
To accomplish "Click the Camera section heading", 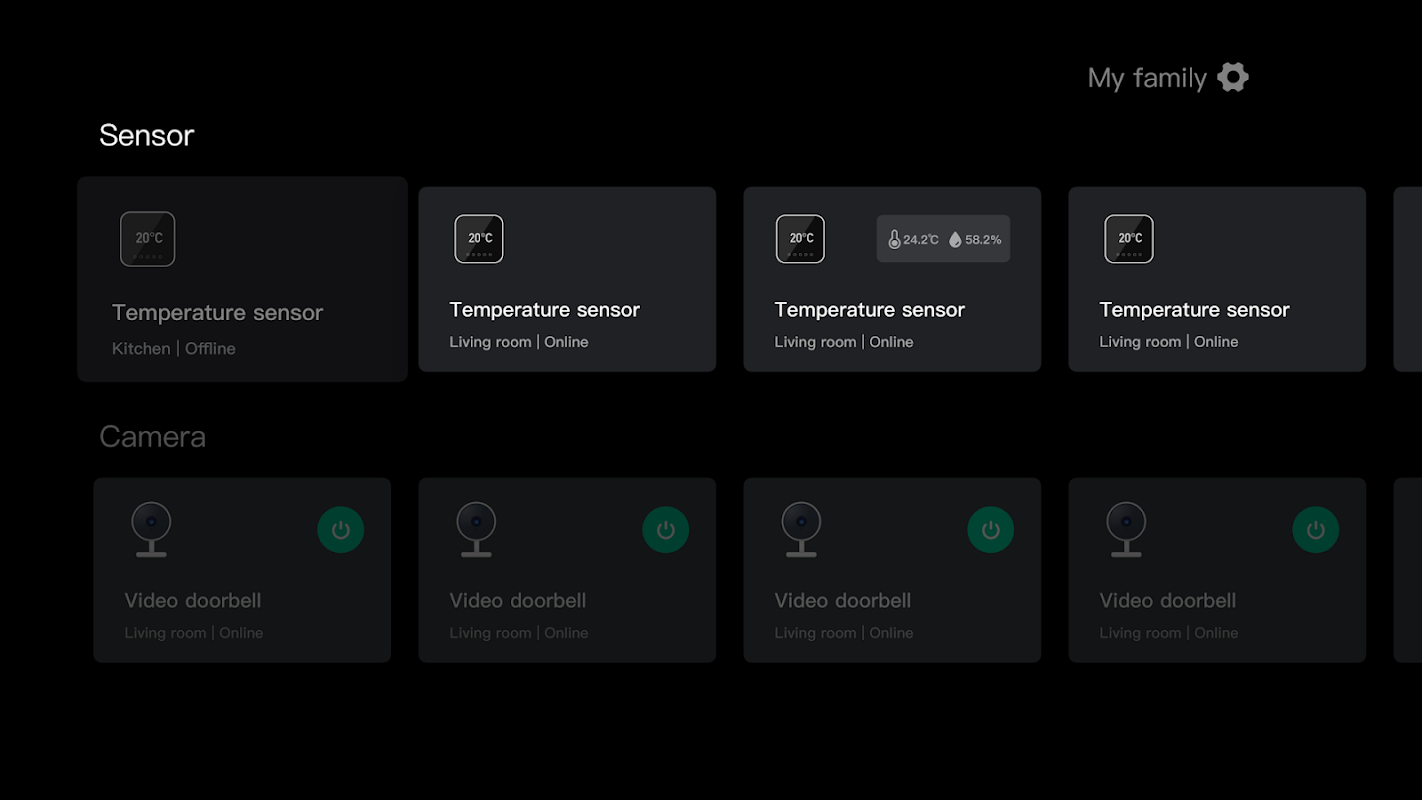I will tap(153, 437).
